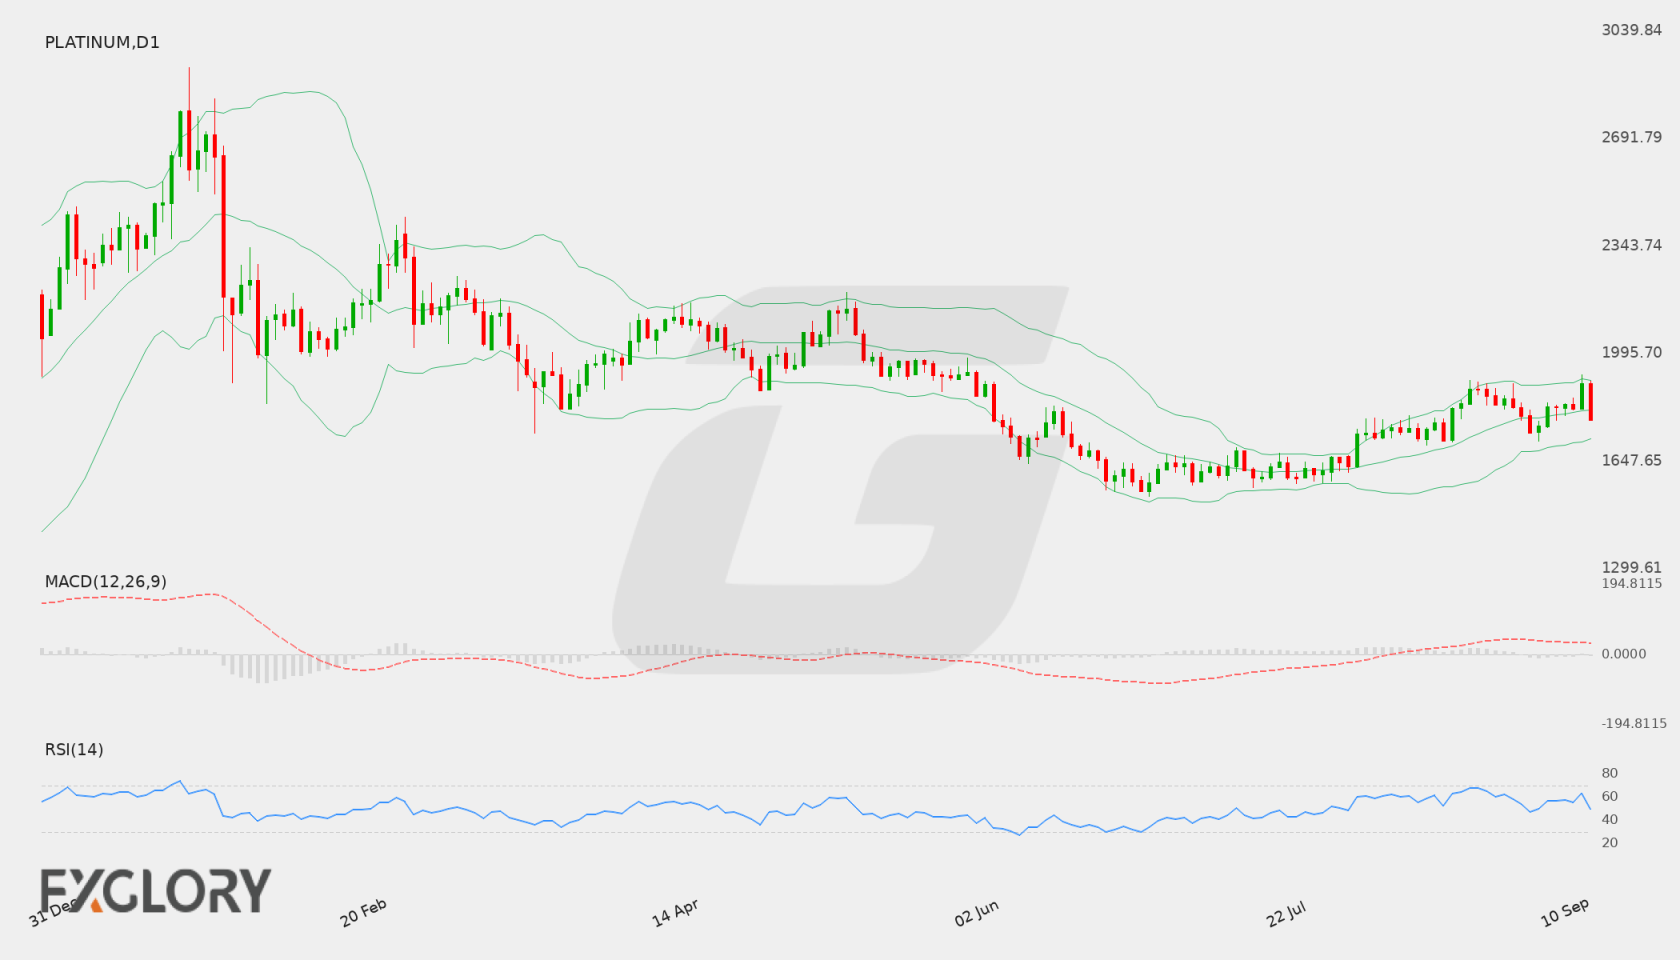Click the 2343.74 price axis label
1680x960 pixels.
click(1631, 245)
